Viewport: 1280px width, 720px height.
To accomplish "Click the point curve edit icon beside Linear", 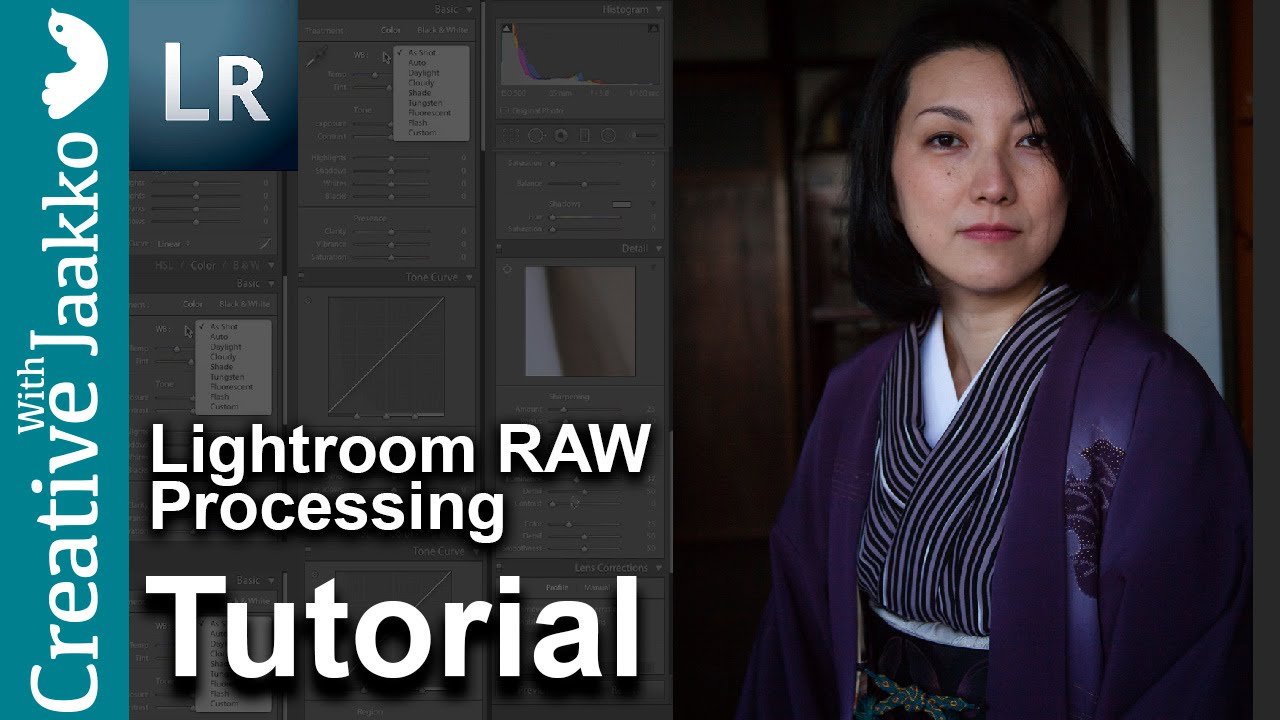I will 265,243.
